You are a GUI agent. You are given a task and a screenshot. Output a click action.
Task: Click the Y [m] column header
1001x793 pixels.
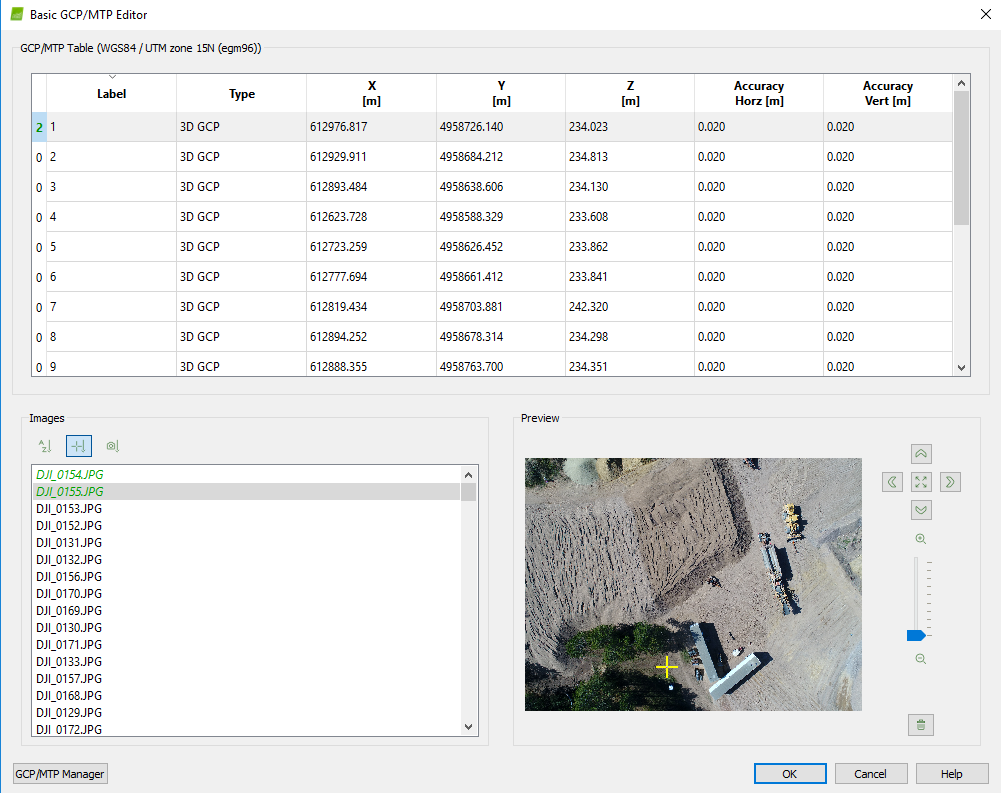click(x=501, y=93)
